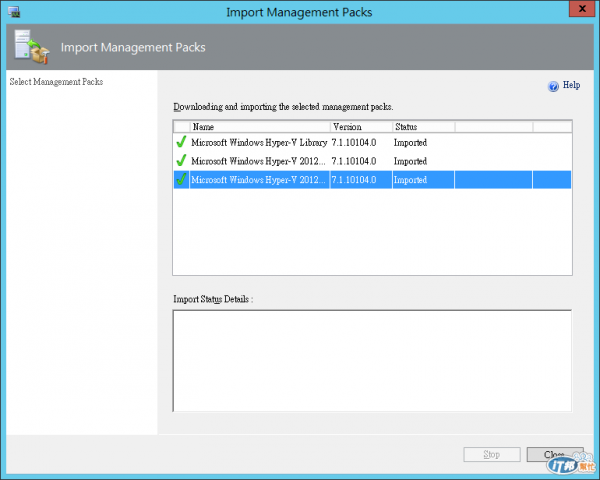Close the dialog with the red X

click(x=582, y=9)
